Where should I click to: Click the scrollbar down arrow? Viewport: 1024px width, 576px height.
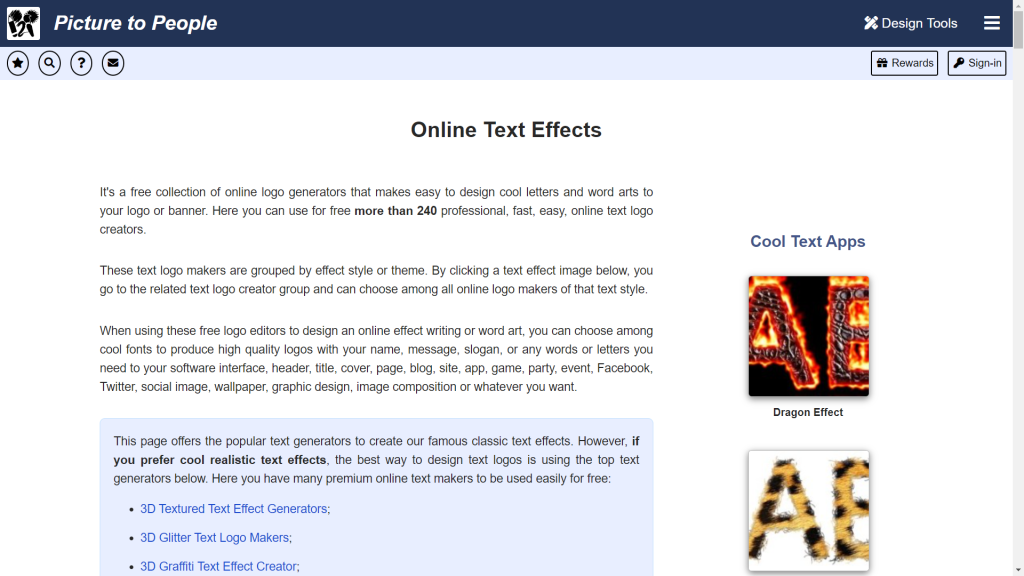click(1018, 571)
